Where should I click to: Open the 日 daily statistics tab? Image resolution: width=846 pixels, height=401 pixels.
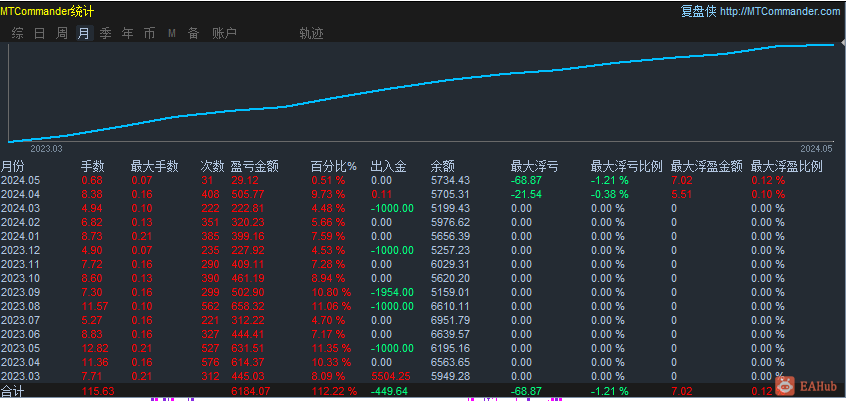39,33
